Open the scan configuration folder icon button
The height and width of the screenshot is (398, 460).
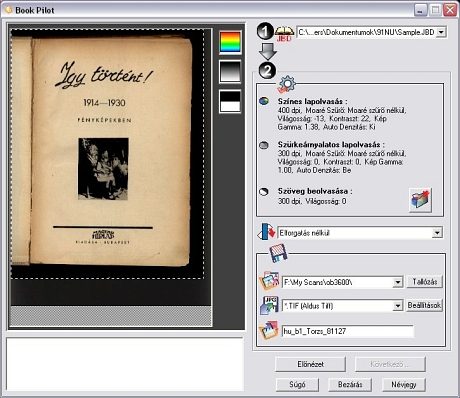pyautogui.click(x=420, y=200)
